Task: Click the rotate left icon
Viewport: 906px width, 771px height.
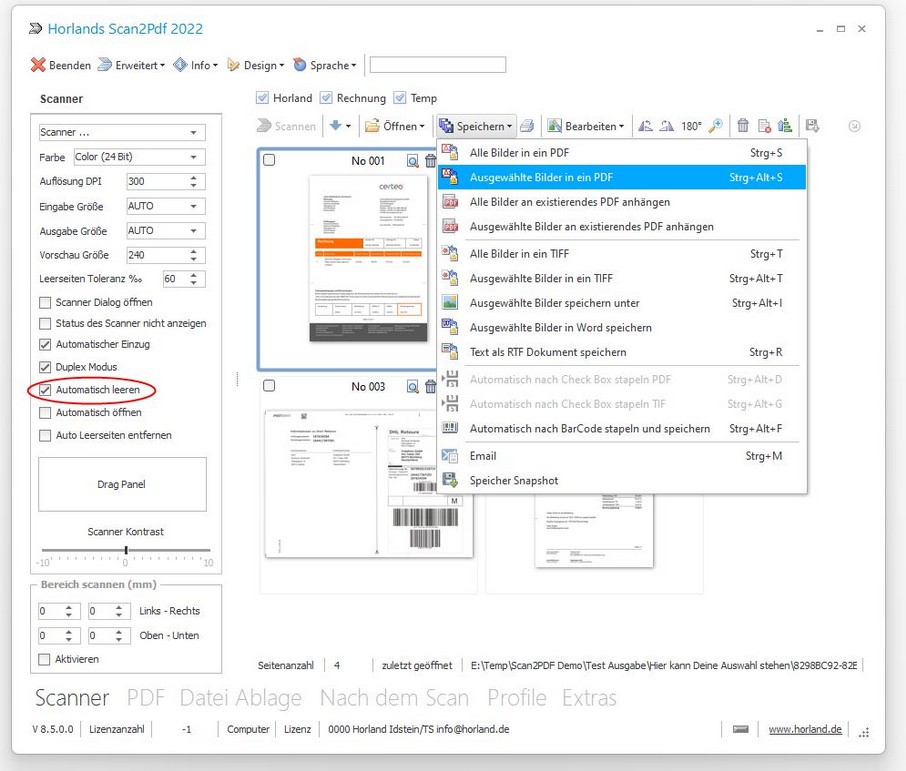Action: click(645, 125)
